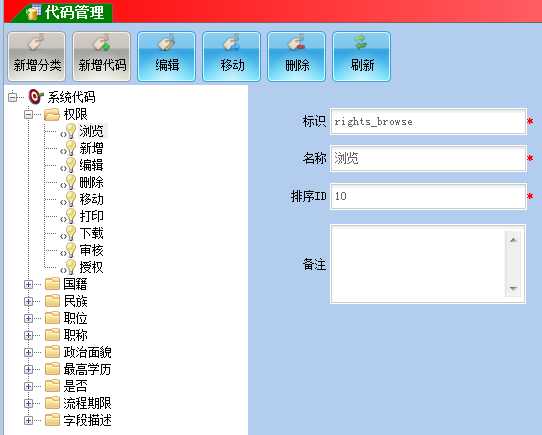This screenshot has height=435, width=542.
Task: Click the bulb icon beside 编辑 tree node
Action: pos(71,165)
